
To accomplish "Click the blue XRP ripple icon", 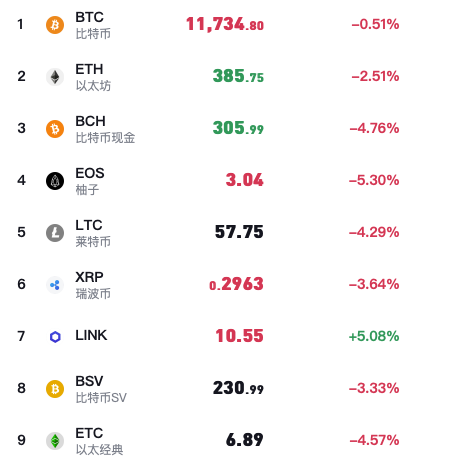I will pos(55,285).
